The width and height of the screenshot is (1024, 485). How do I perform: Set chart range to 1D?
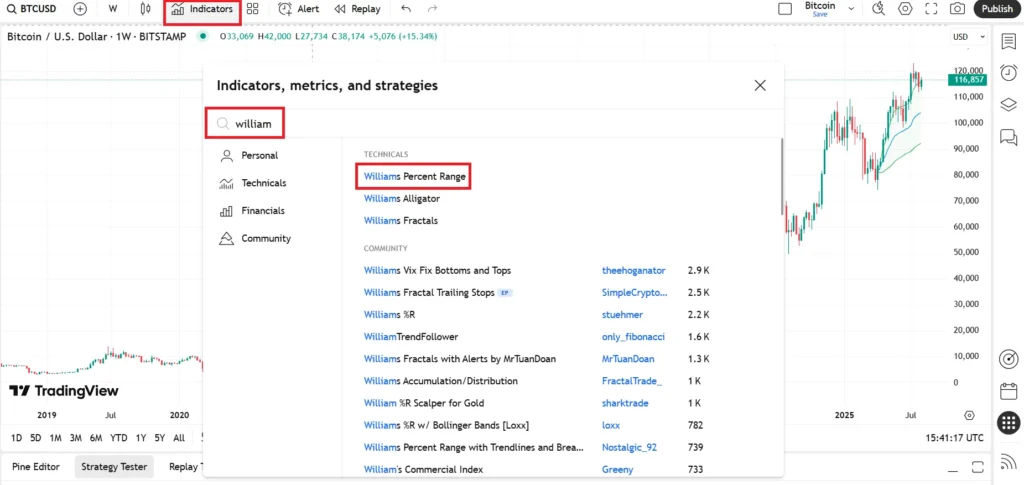[x=16, y=438]
